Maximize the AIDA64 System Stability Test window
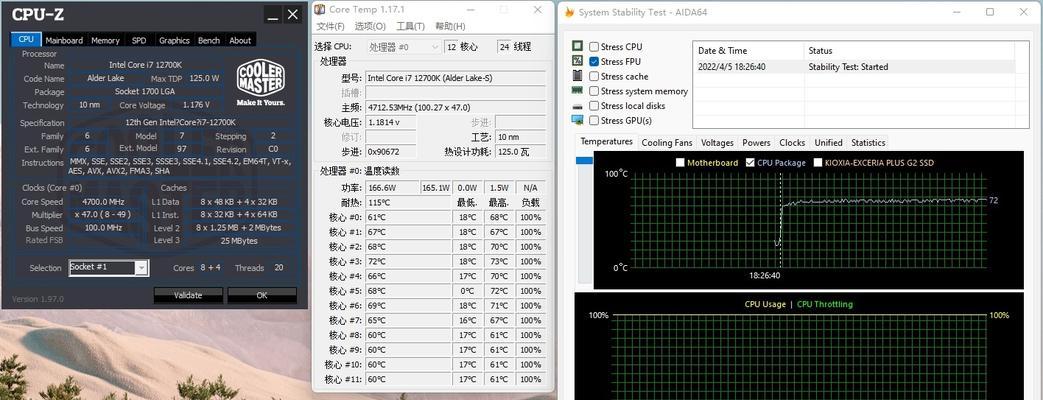The height and width of the screenshot is (400, 1043). (990, 12)
